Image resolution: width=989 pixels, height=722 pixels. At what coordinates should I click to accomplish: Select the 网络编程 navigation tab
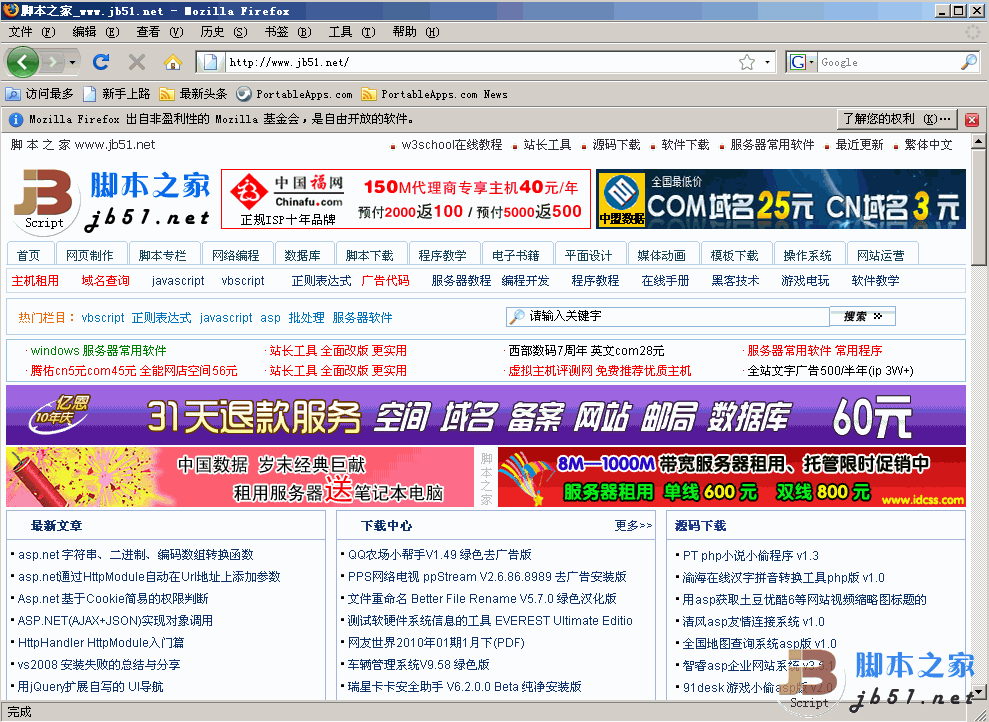point(236,255)
